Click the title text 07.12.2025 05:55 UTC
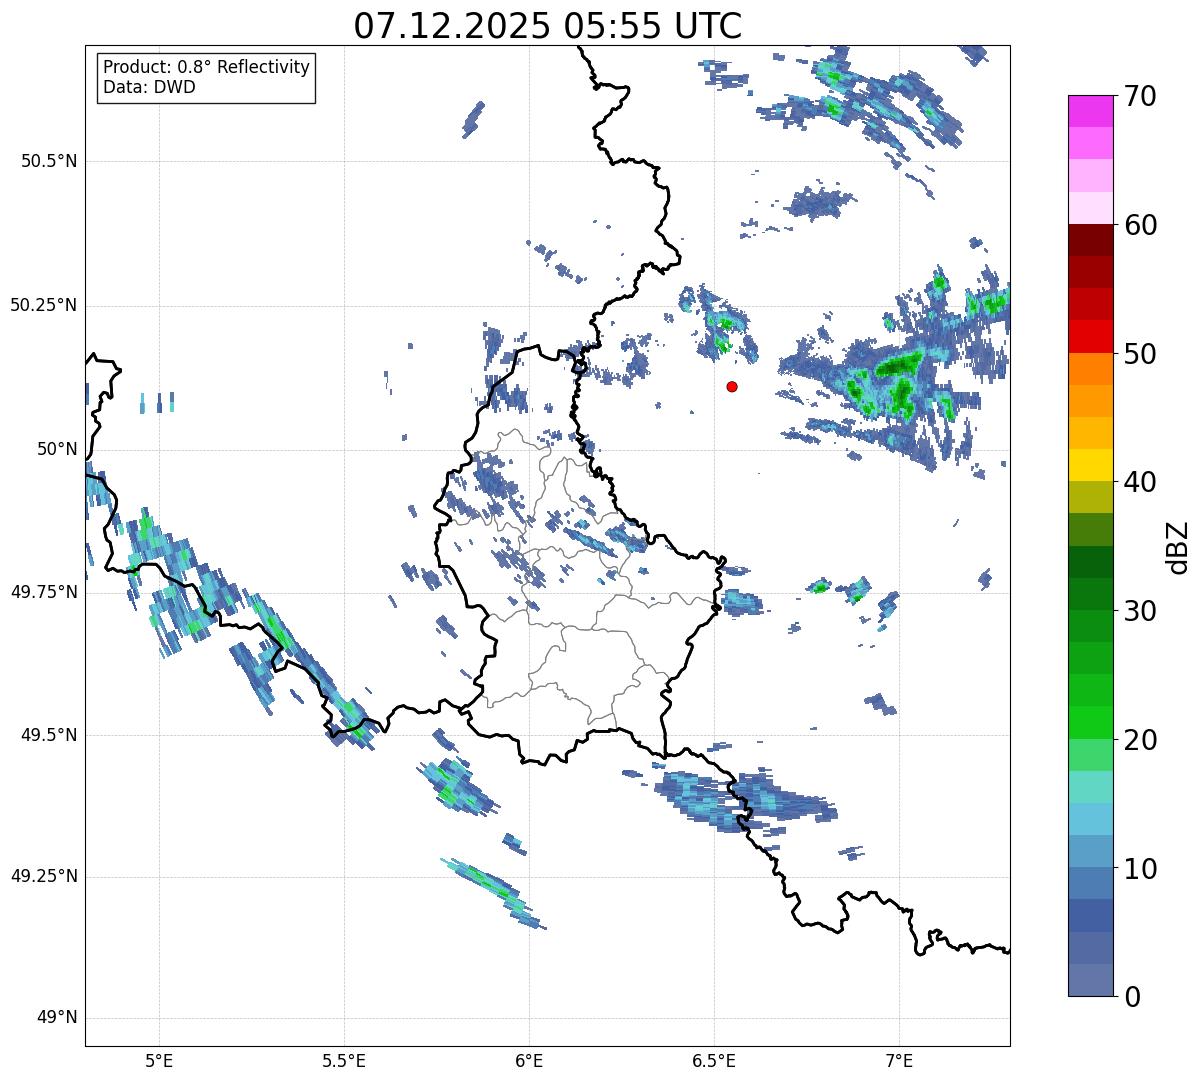The image size is (1202, 1081). 548,26
